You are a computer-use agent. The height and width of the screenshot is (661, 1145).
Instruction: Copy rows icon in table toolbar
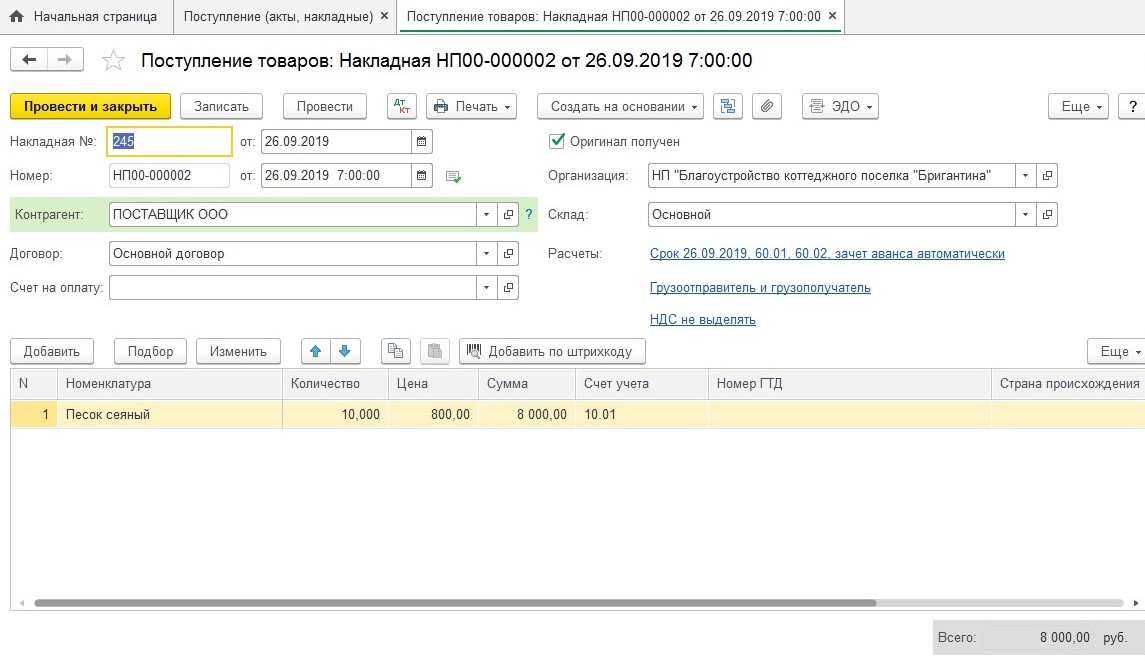tap(396, 351)
